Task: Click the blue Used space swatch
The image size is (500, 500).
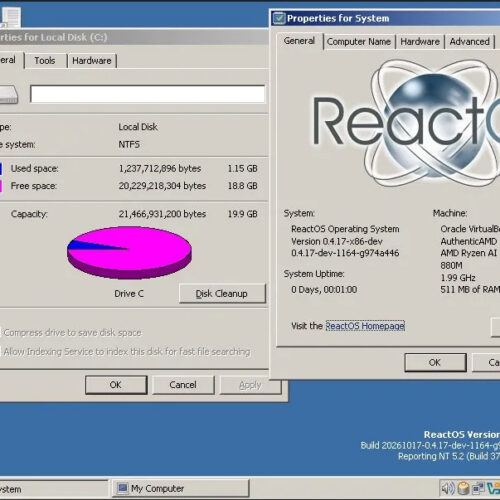Action: pos(1,169)
